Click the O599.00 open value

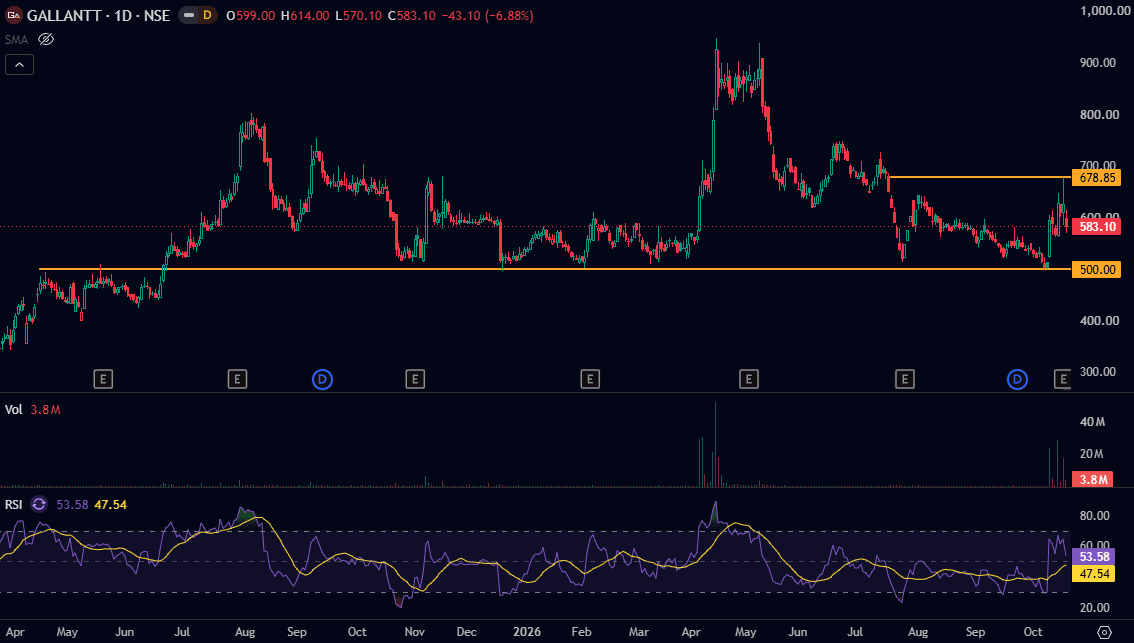tap(250, 15)
